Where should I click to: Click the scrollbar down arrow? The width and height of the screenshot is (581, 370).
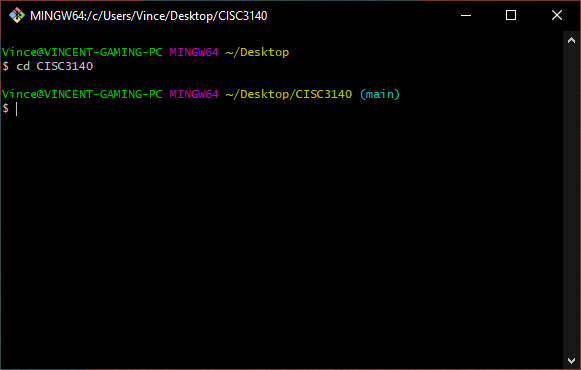[x=571, y=360]
